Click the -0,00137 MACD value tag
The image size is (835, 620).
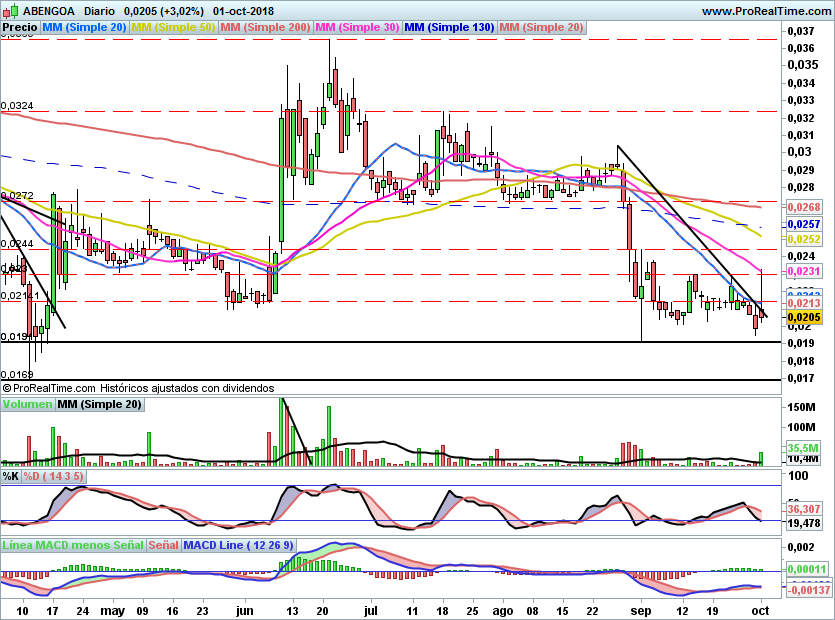tap(808, 590)
